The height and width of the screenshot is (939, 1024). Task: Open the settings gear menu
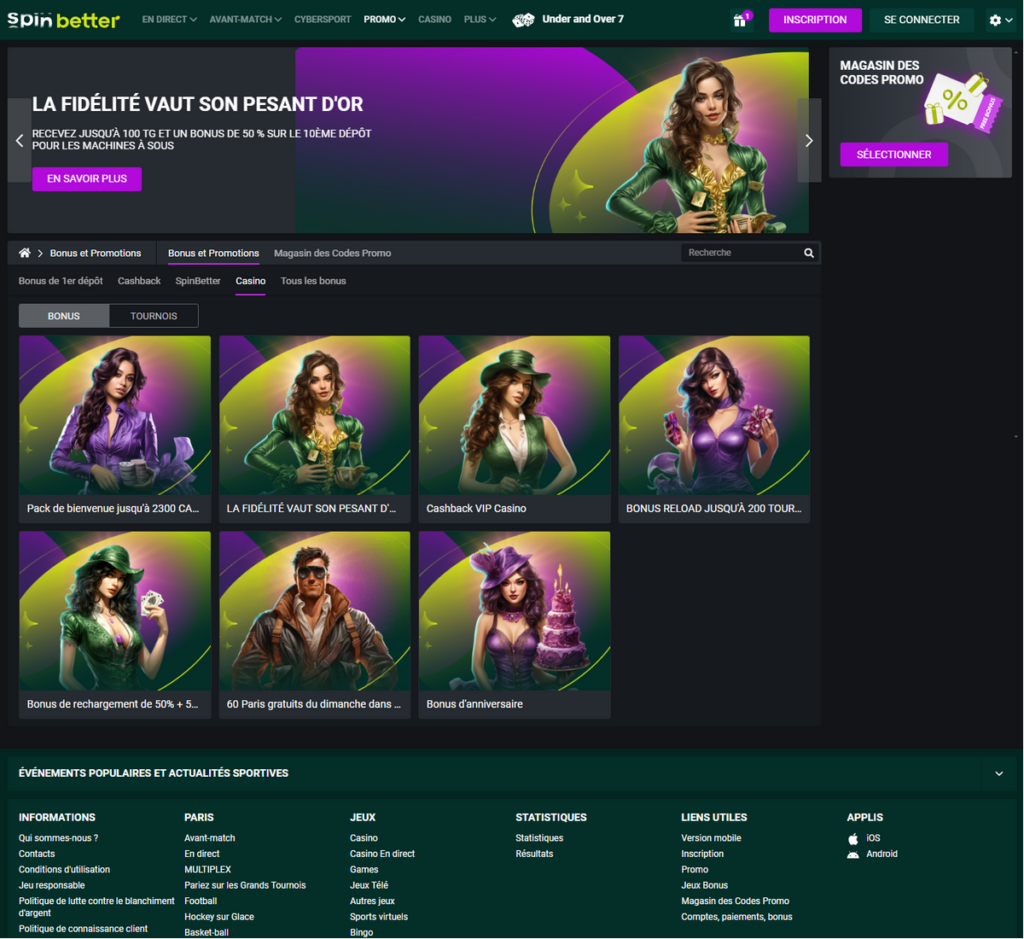click(x=1000, y=20)
